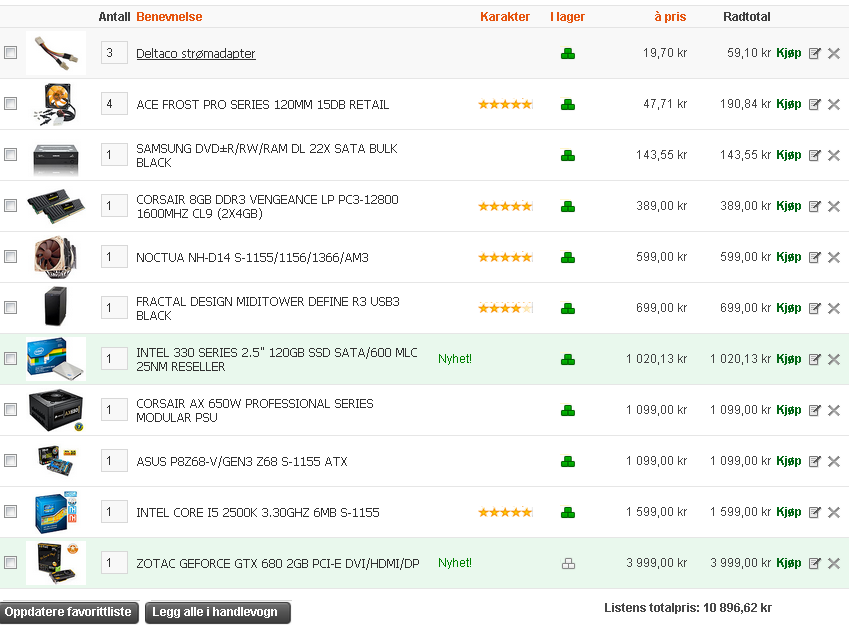Click Listens totalpris 10 896,62 kr text
The height and width of the screenshot is (628, 849).
[x=688, y=608]
